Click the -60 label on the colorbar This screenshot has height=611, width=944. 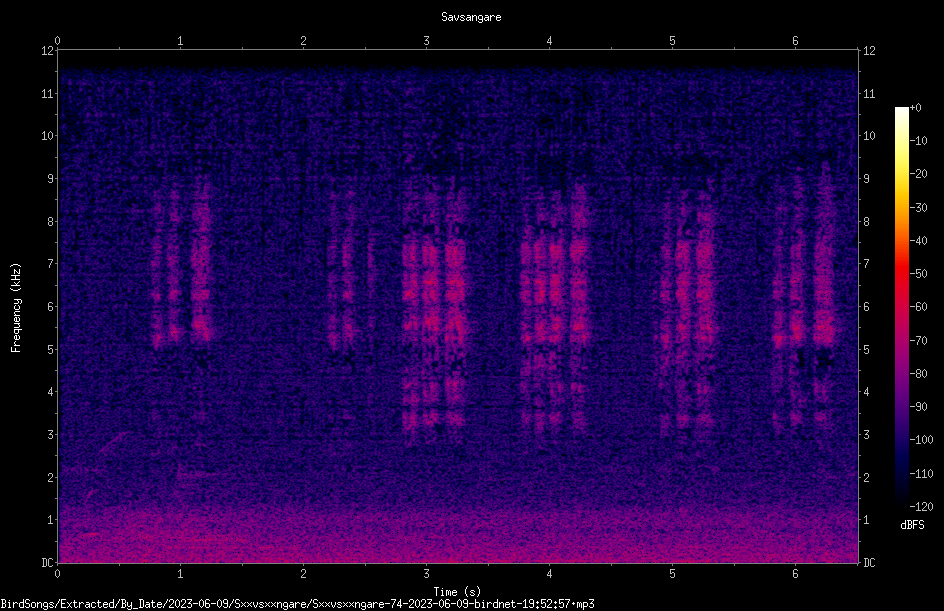pos(918,307)
